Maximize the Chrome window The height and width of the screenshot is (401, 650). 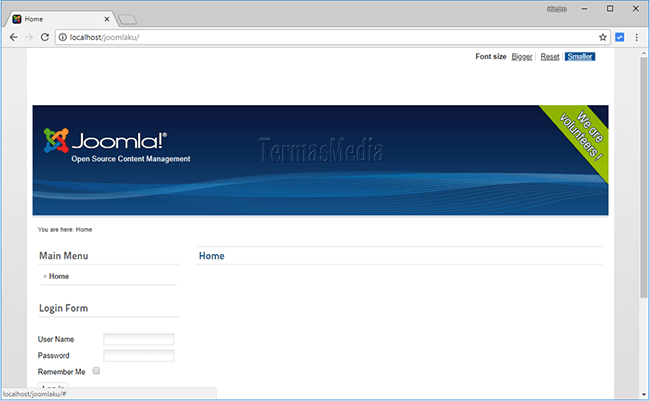(610, 9)
